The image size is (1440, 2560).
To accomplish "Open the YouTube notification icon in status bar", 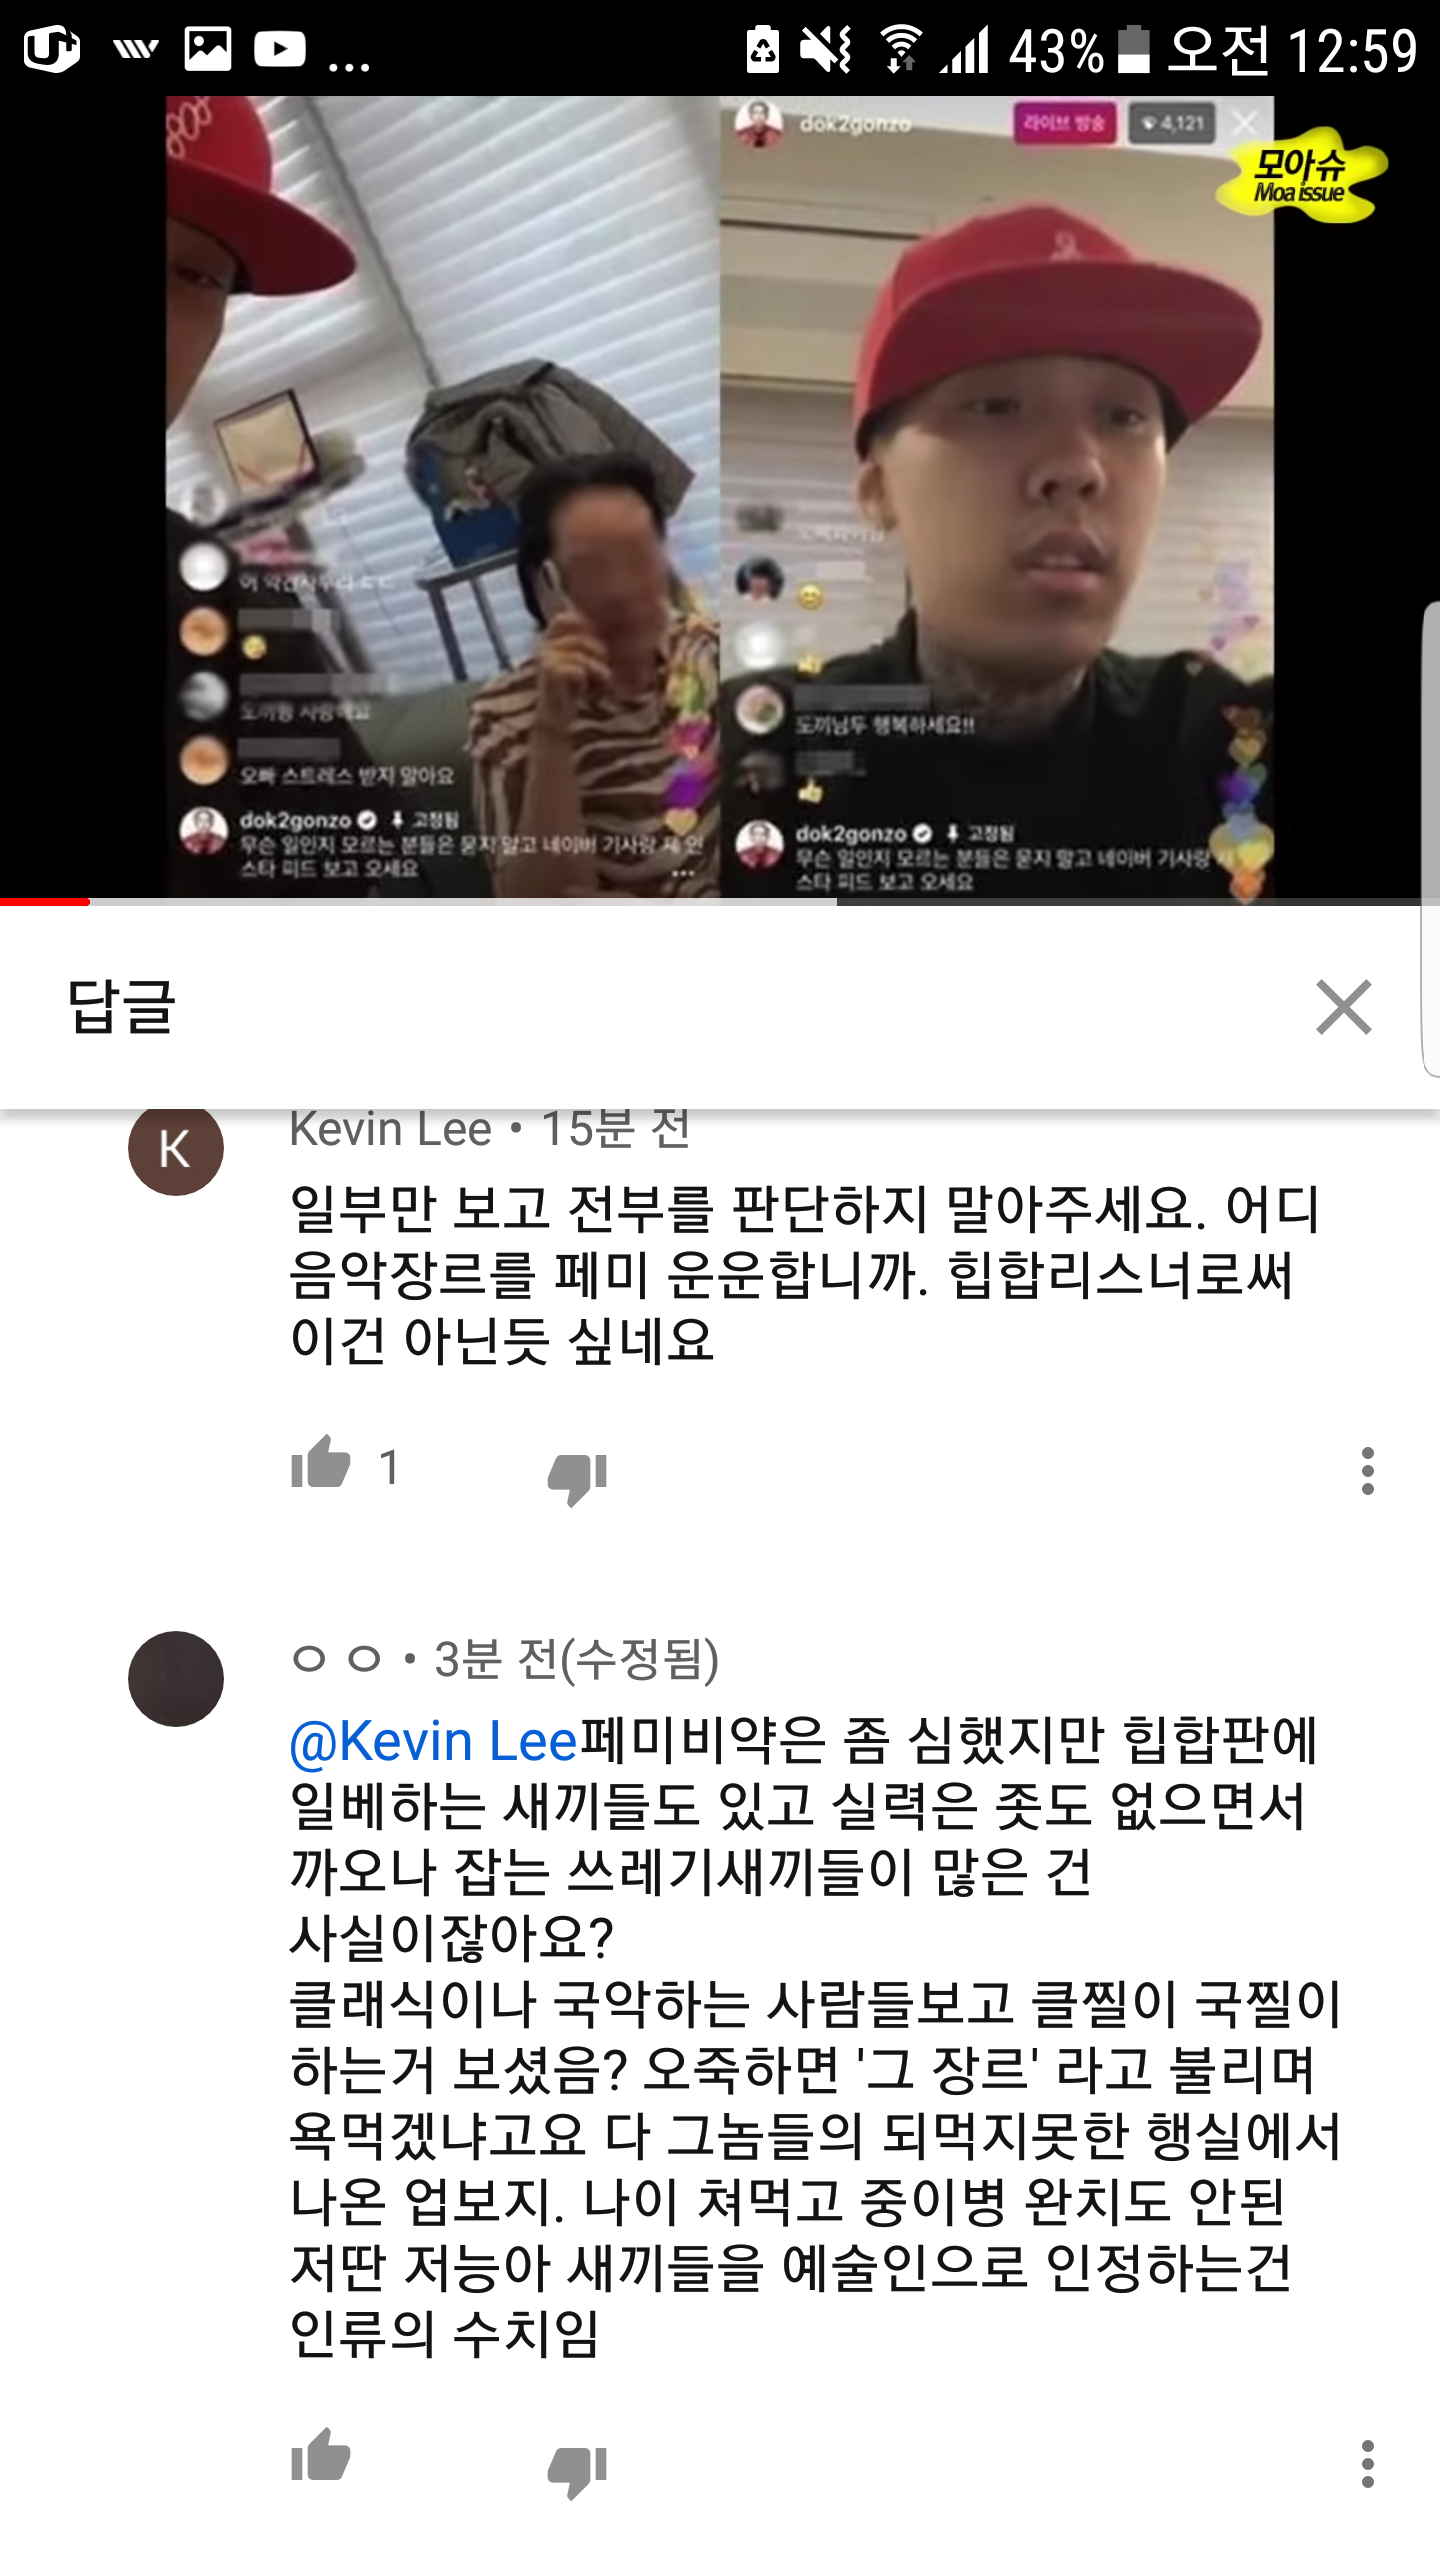I will (x=279, y=48).
